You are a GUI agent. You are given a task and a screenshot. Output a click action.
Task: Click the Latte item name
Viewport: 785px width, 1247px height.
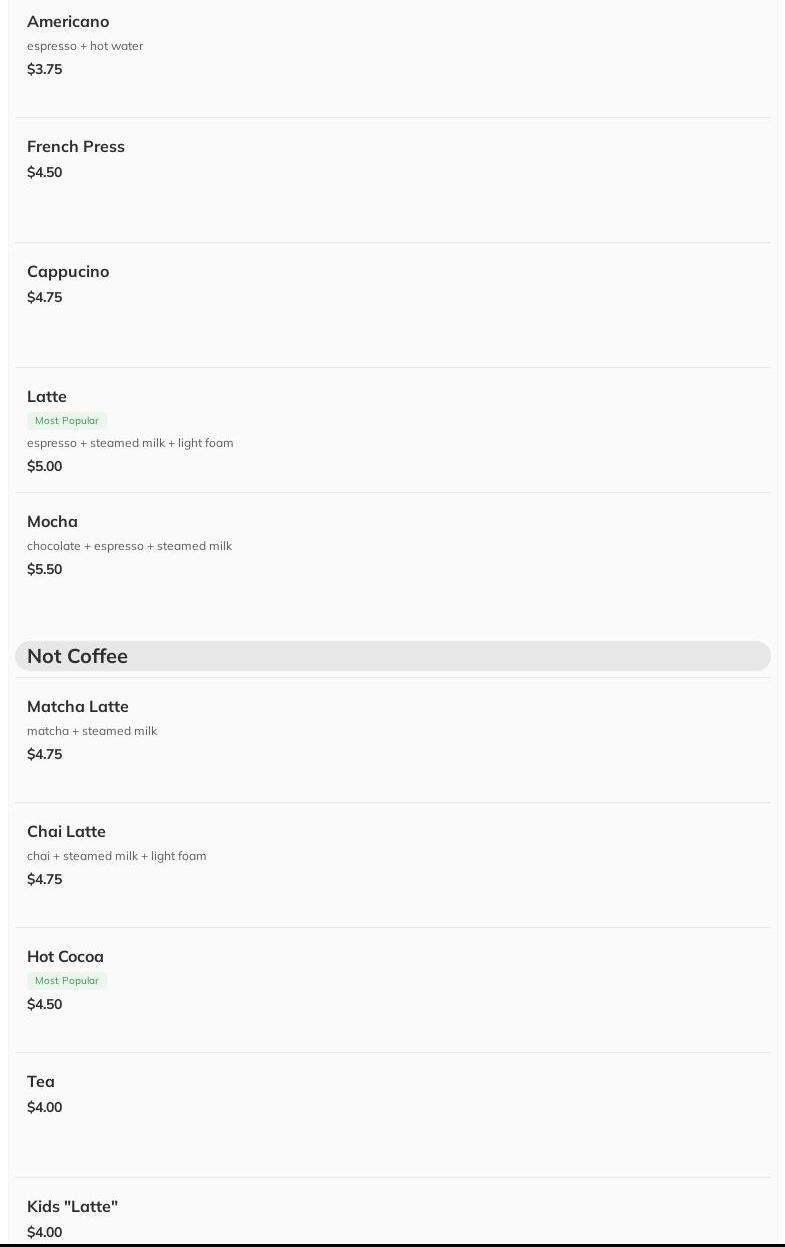[47, 397]
